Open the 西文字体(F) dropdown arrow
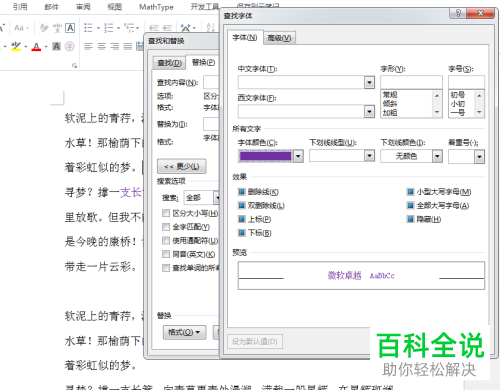This screenshot has height=390, width=500. (x=369, y=111)
